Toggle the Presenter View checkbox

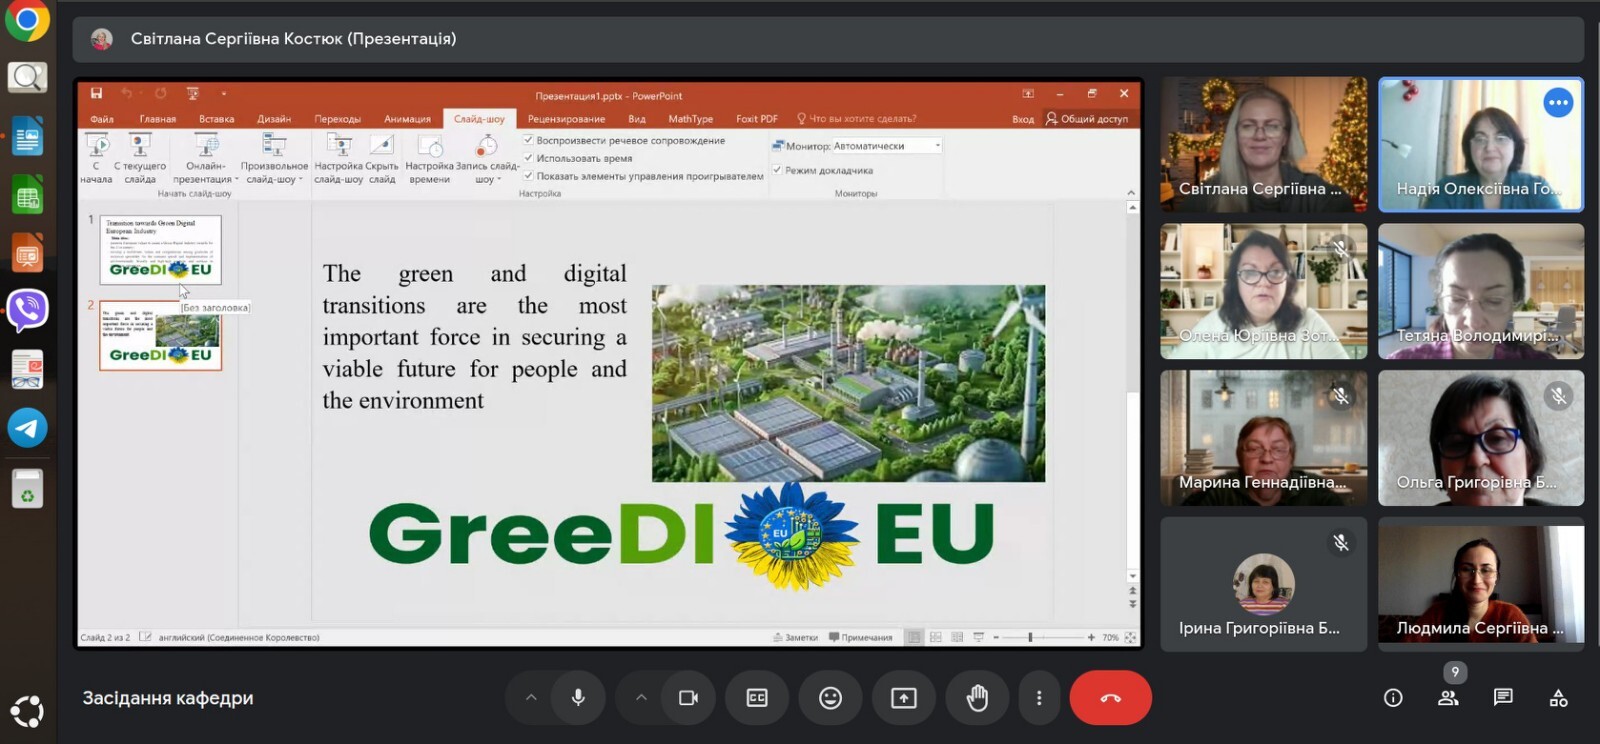click(777, 170)
